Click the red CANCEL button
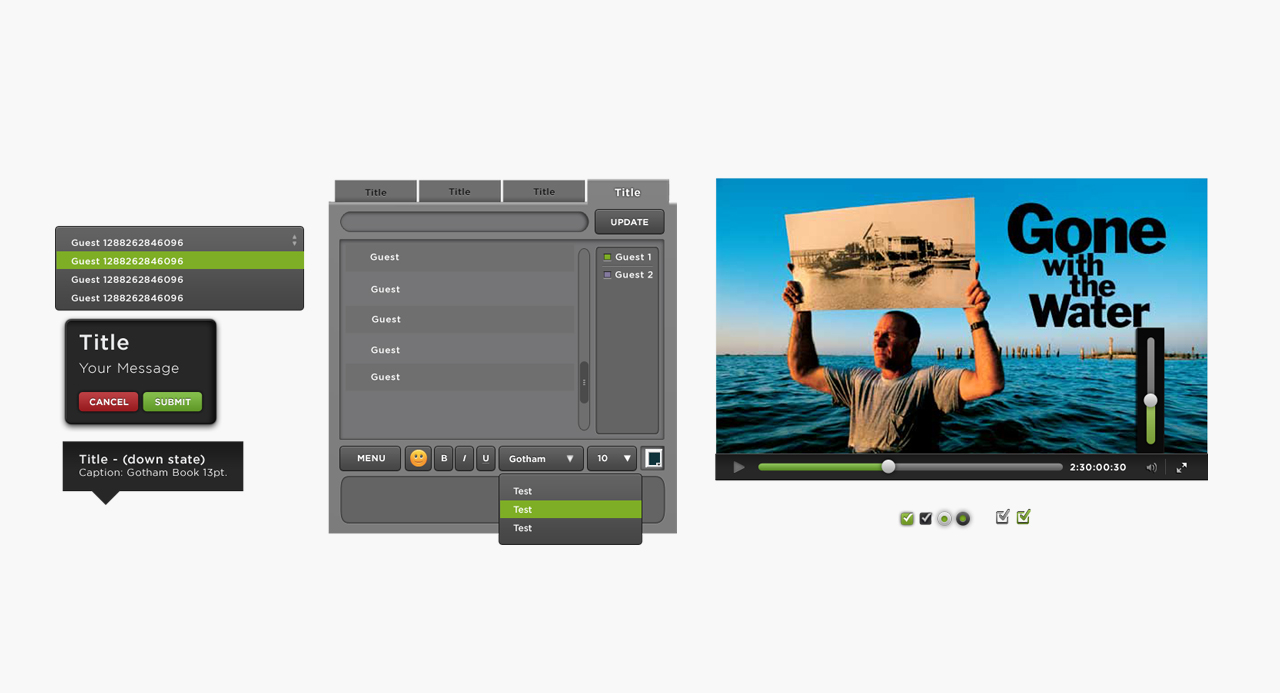Viewport: 1280px width, 693px height. coord(108,402)
